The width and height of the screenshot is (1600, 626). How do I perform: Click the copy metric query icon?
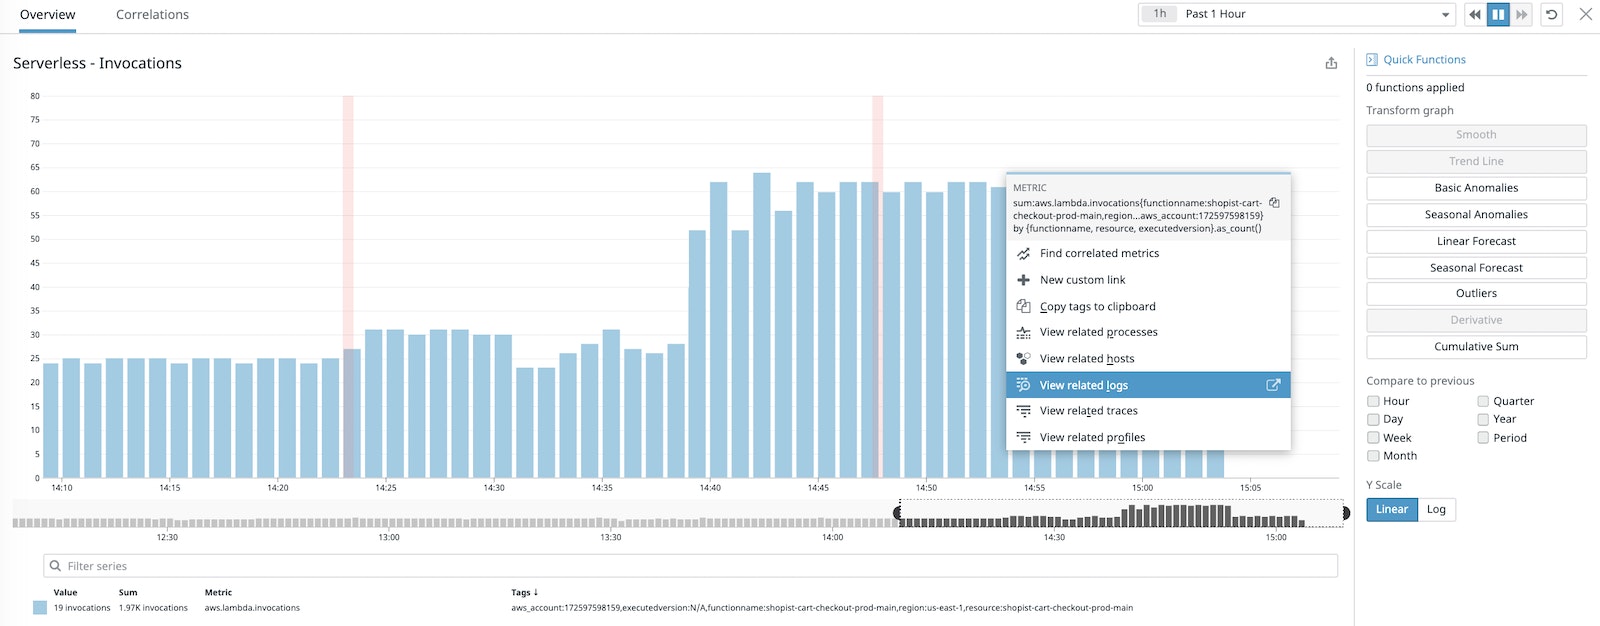pos(1274,203)
